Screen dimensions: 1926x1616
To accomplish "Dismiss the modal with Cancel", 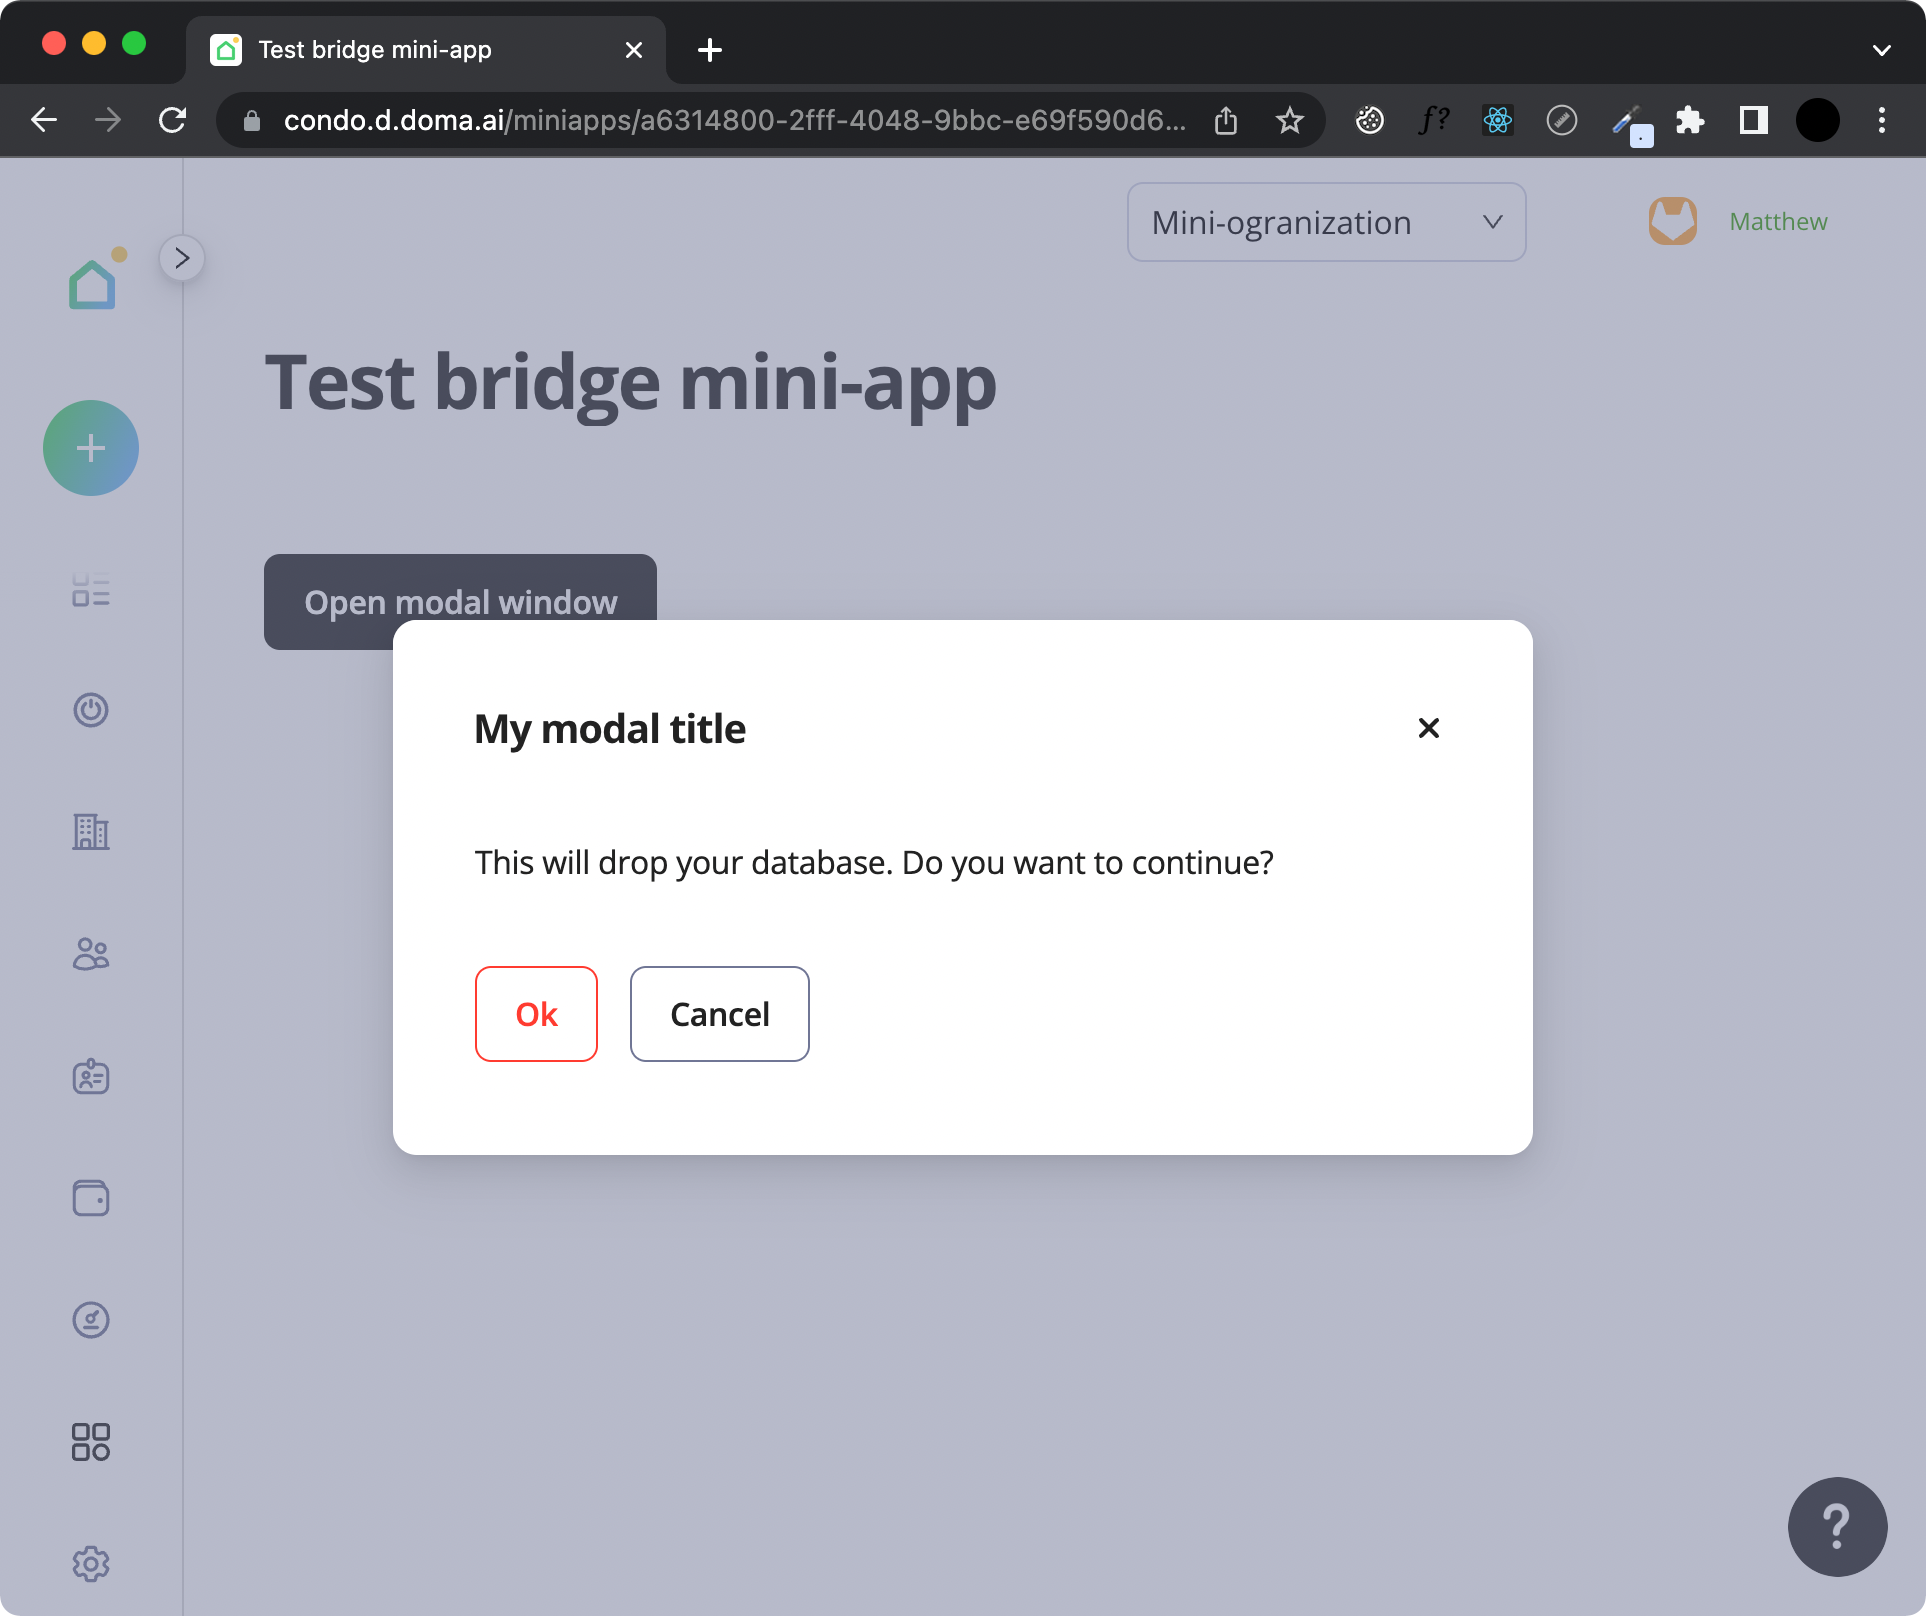I will (x=719, y=1013).
